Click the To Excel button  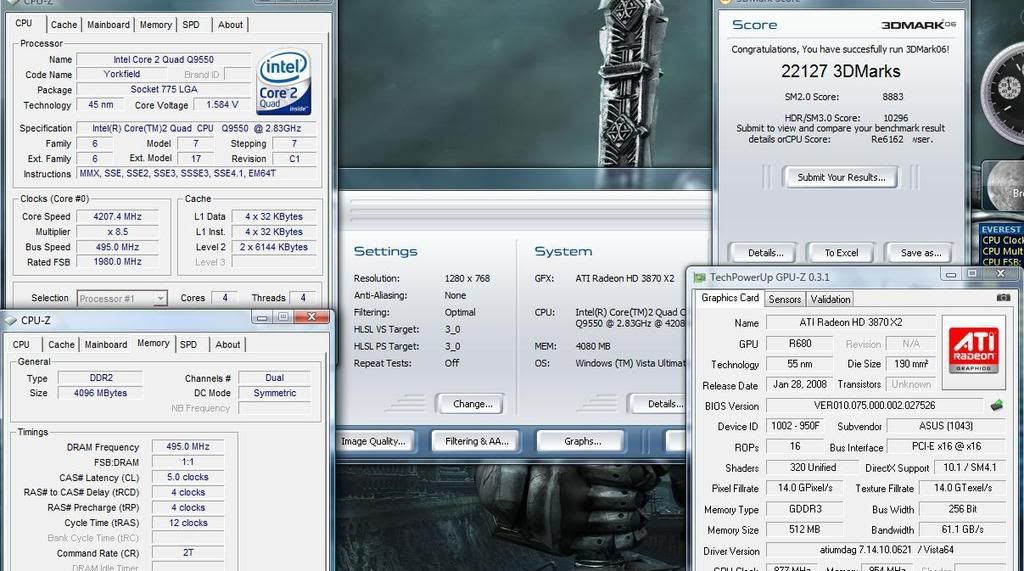pos(841,253)
